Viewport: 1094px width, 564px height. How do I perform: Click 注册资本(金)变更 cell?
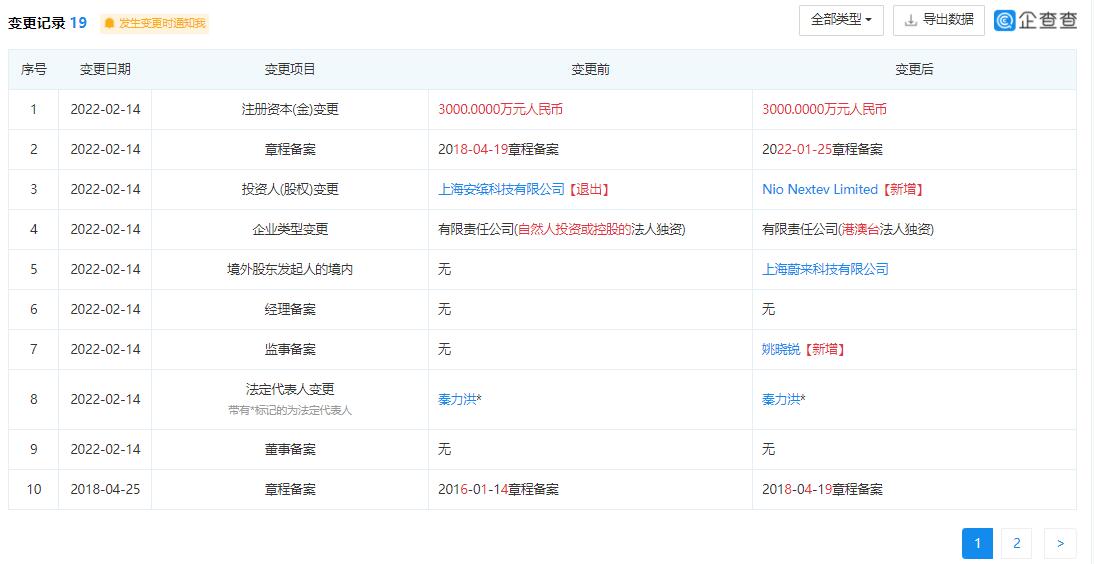pos(290,110)
